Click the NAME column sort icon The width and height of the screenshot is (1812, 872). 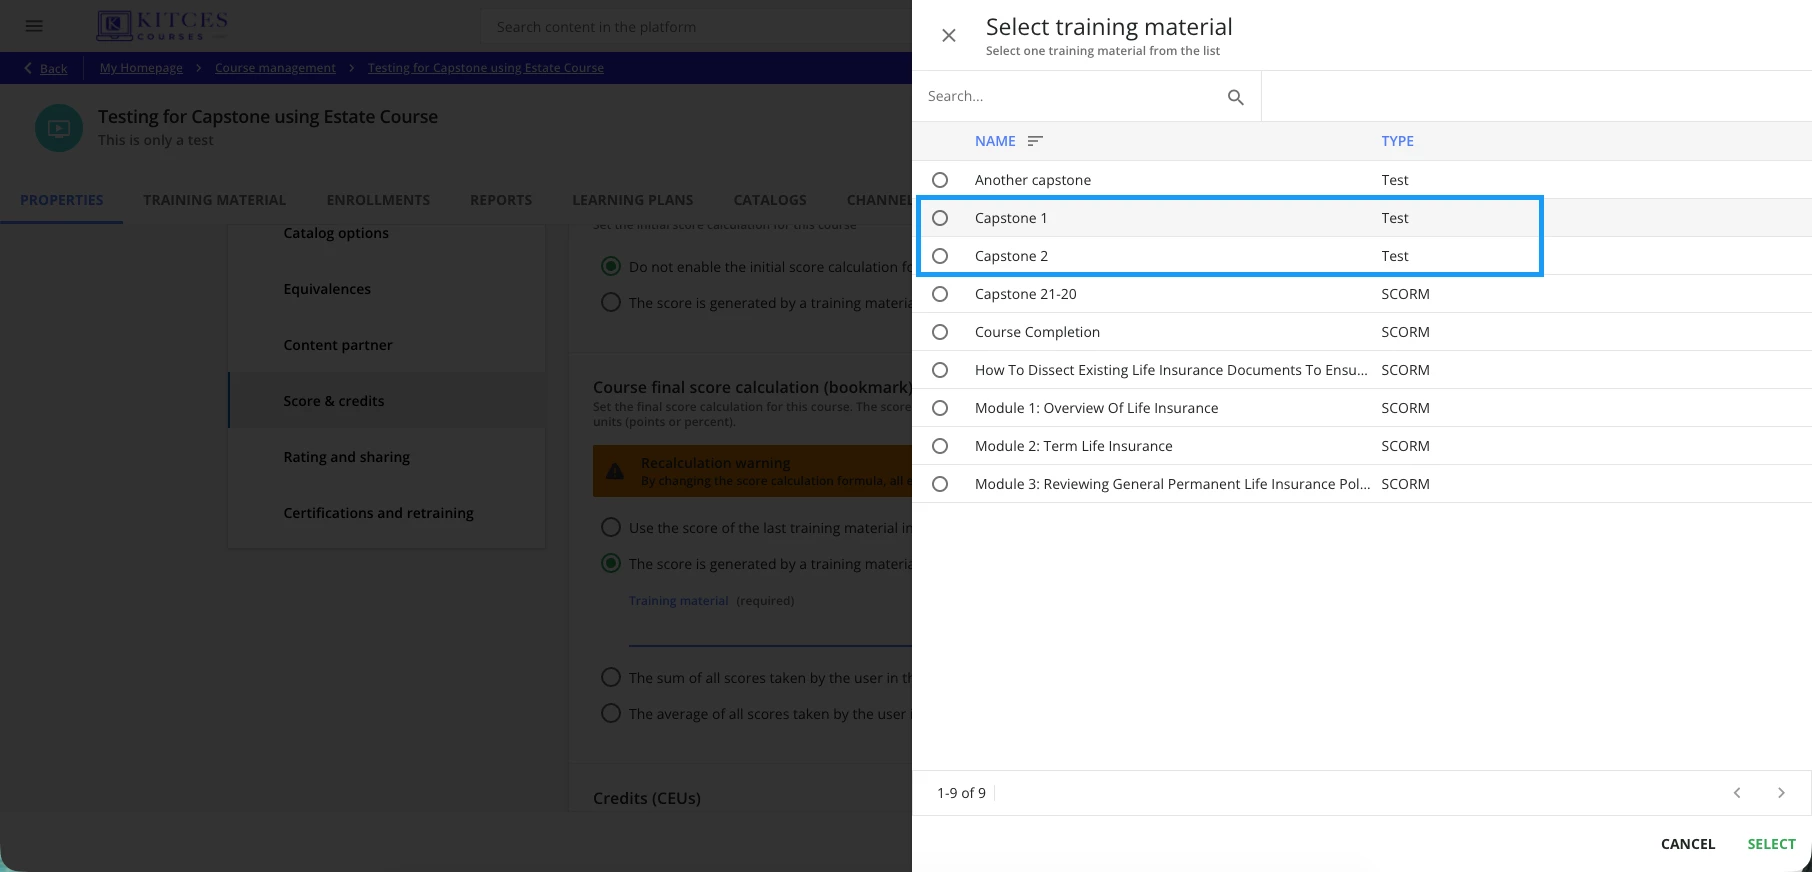(1035, 141)
